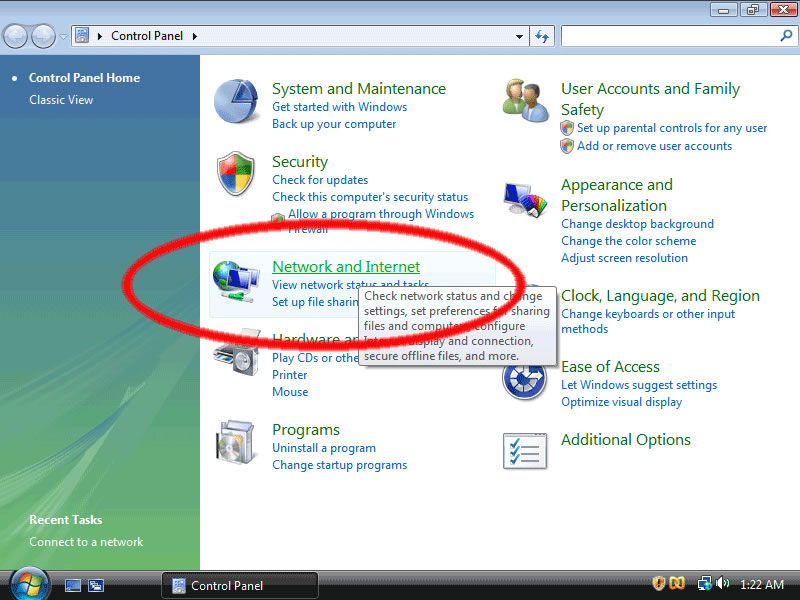Viewport: 800px width, 600px height.
Task: Click Back up your computer
Action: (334, 124)
